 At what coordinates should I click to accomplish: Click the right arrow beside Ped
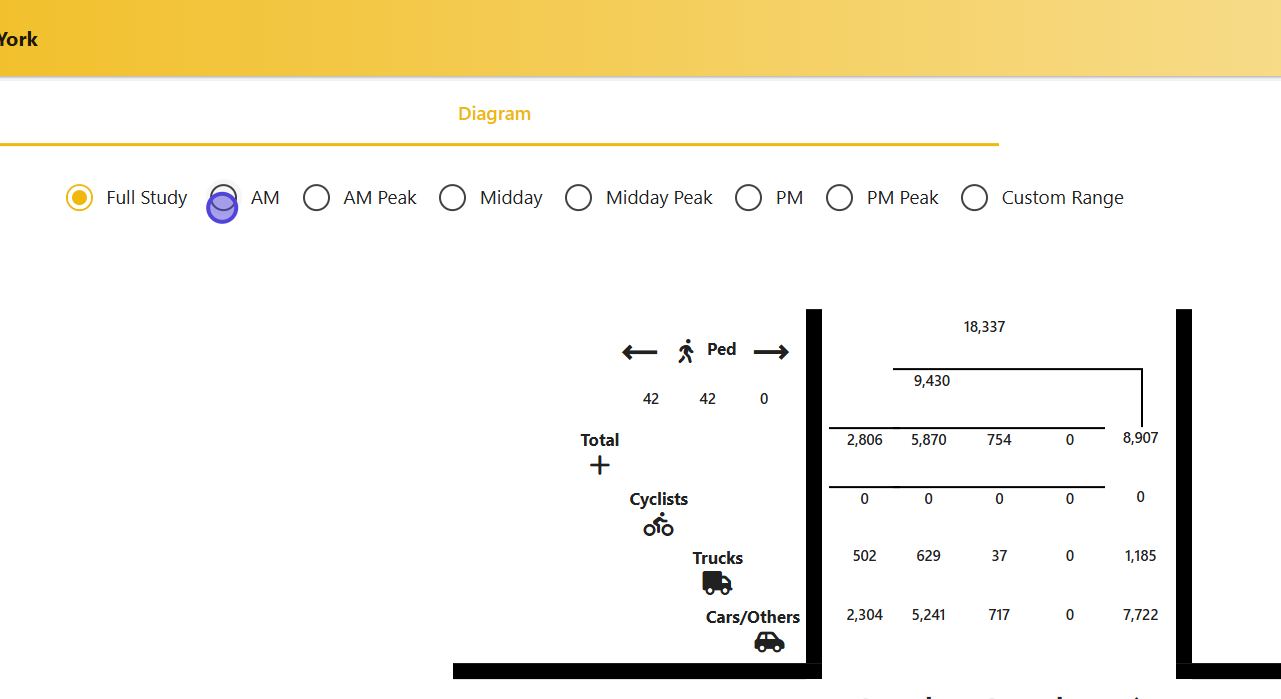click(x=771, y=352)
